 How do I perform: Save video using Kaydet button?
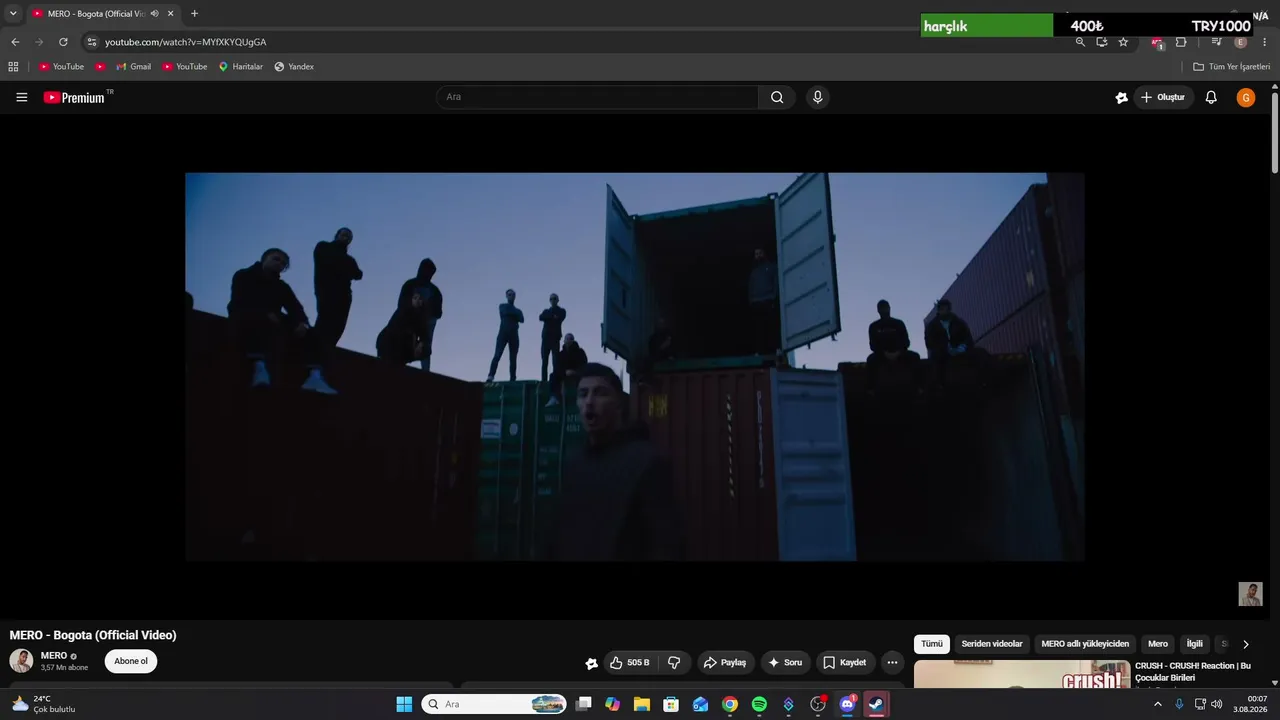tap(844, 662)
